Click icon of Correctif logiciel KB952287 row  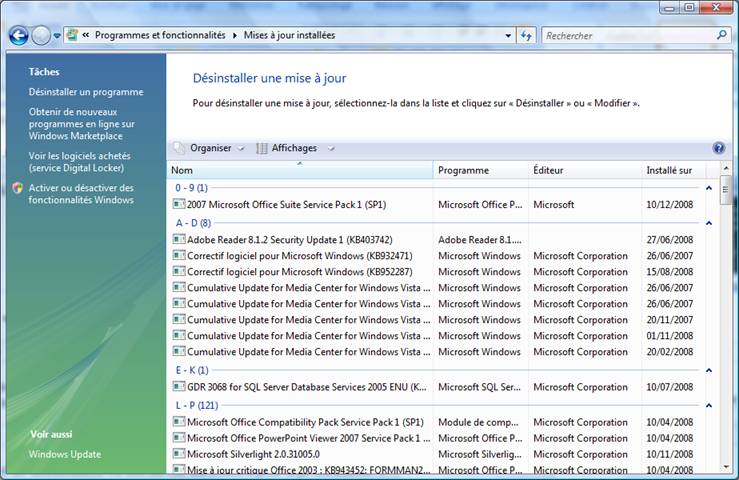(179, 271)
